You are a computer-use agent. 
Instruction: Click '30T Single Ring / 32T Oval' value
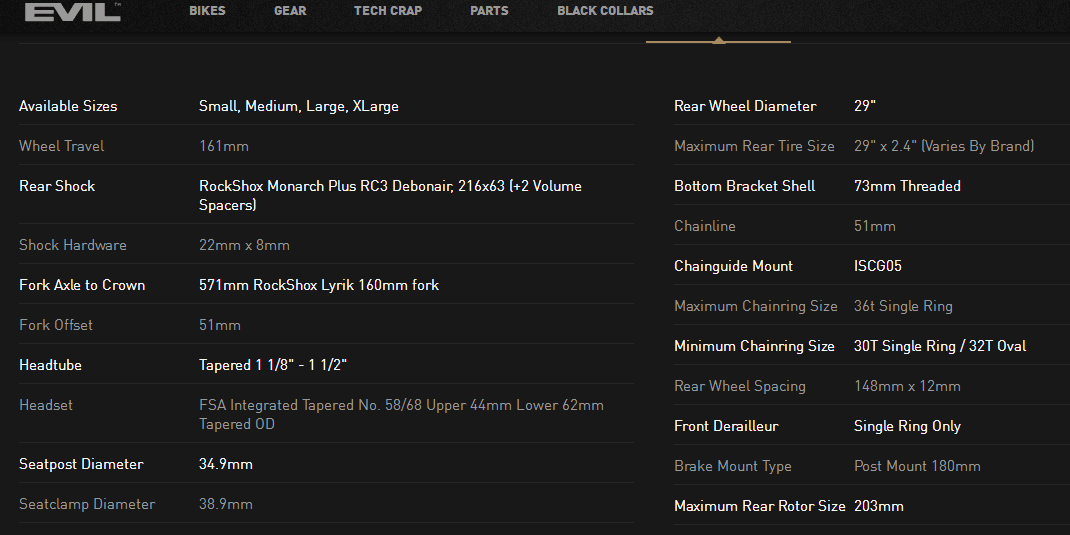(940, 346)
